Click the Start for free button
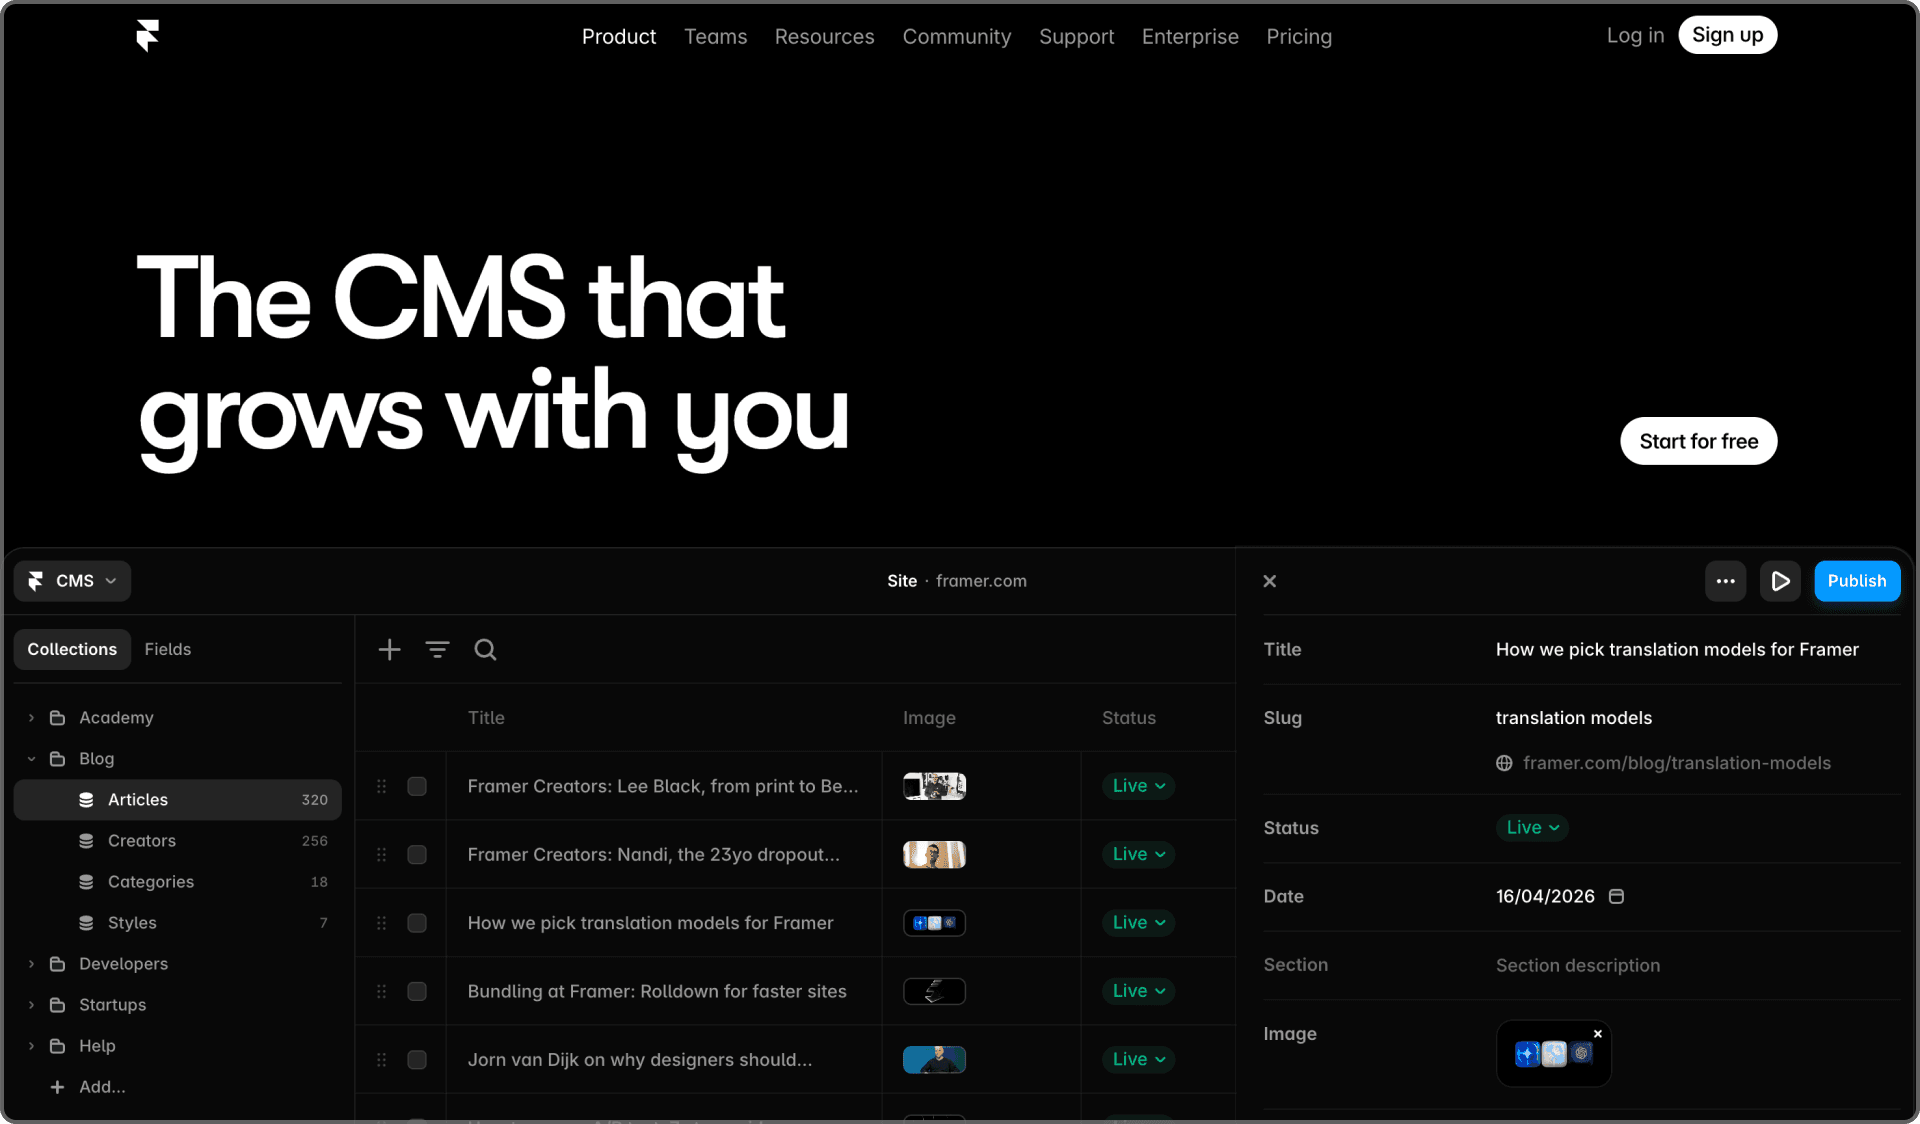 1697,441
